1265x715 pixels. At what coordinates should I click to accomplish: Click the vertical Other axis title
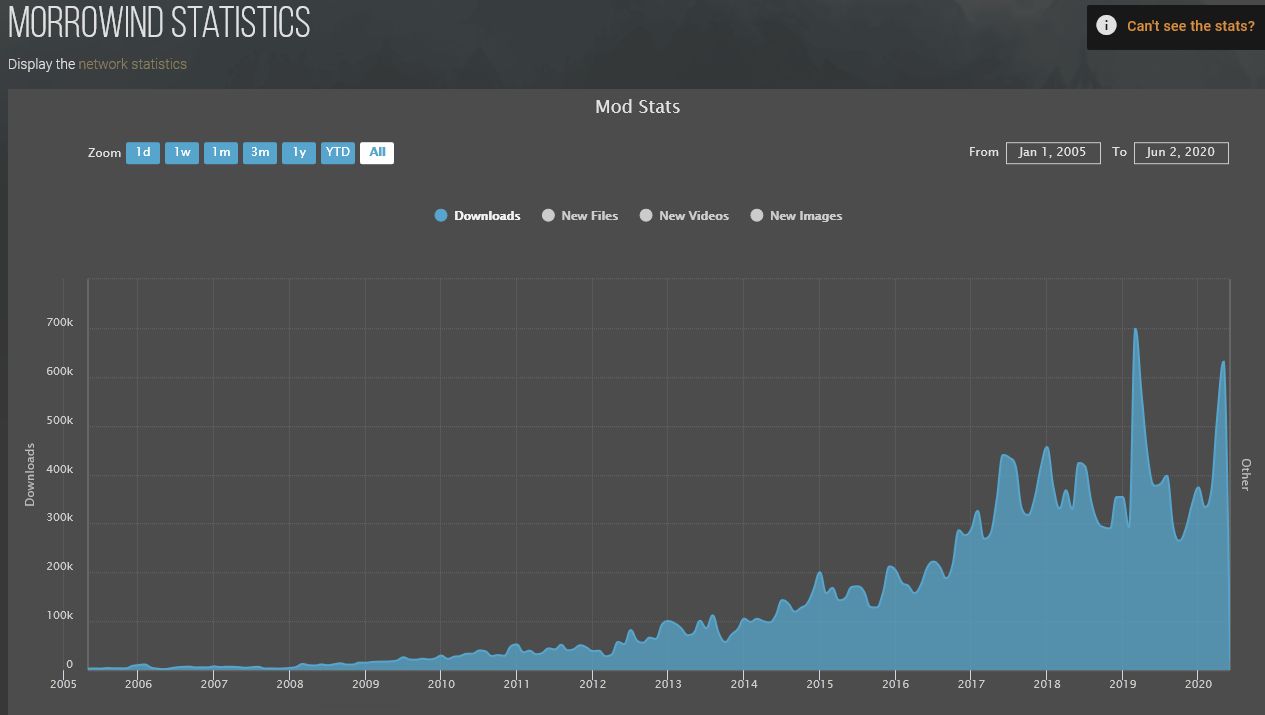point(1246,474)
